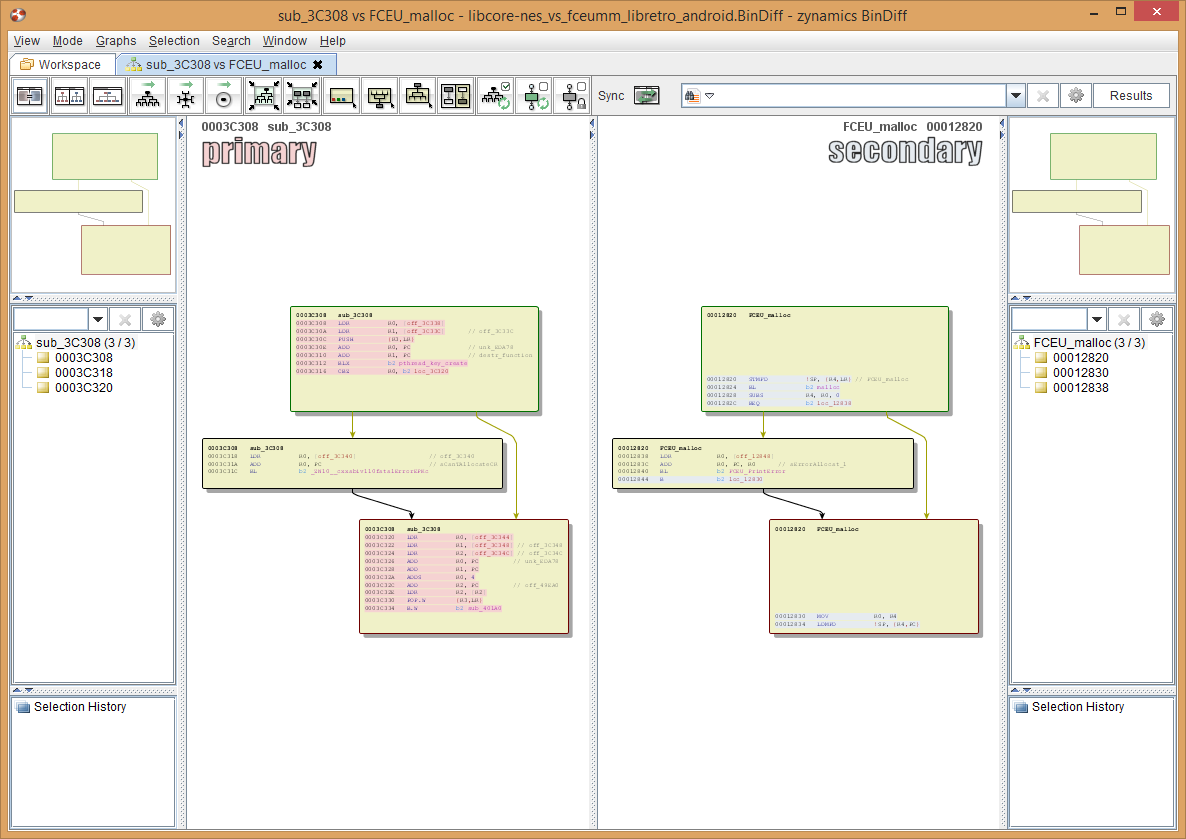
Task: Click secondary graph overview thumbnail
Action: 1091,204
